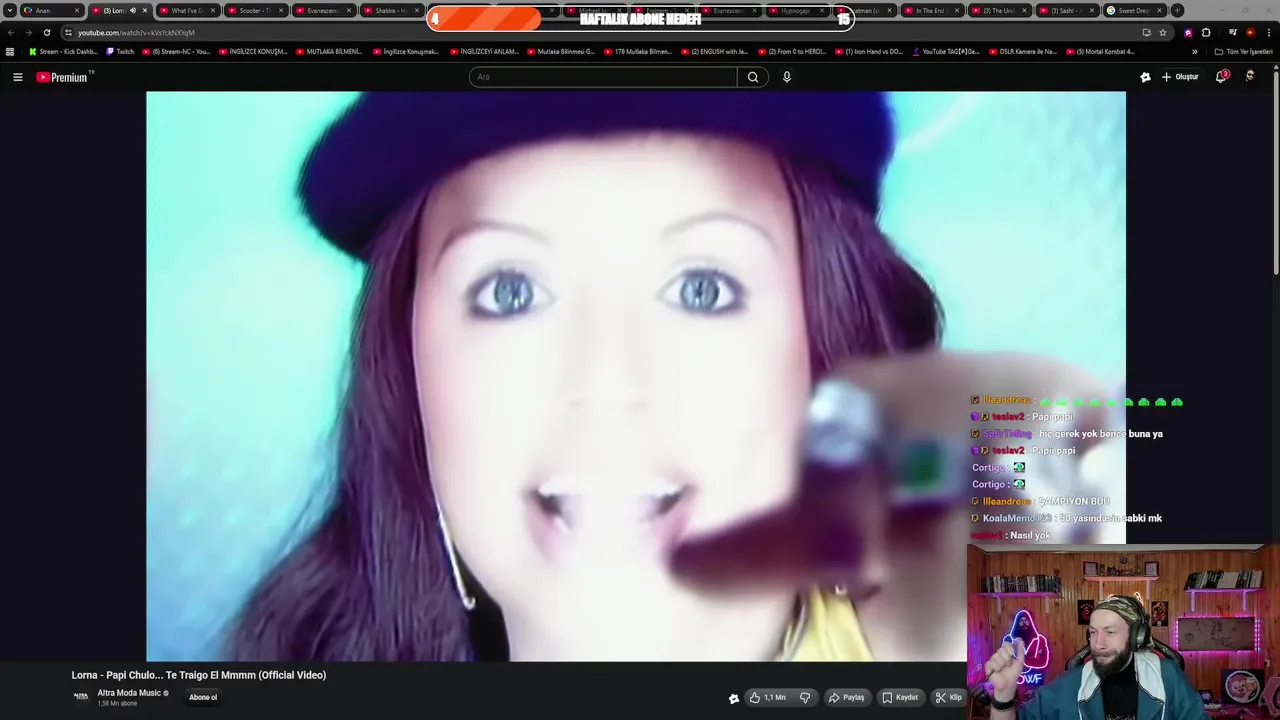This screenshot has width=1280, height=720.
Task: Mute the Lorna tab audio icon
Action: tap(133, 10)
